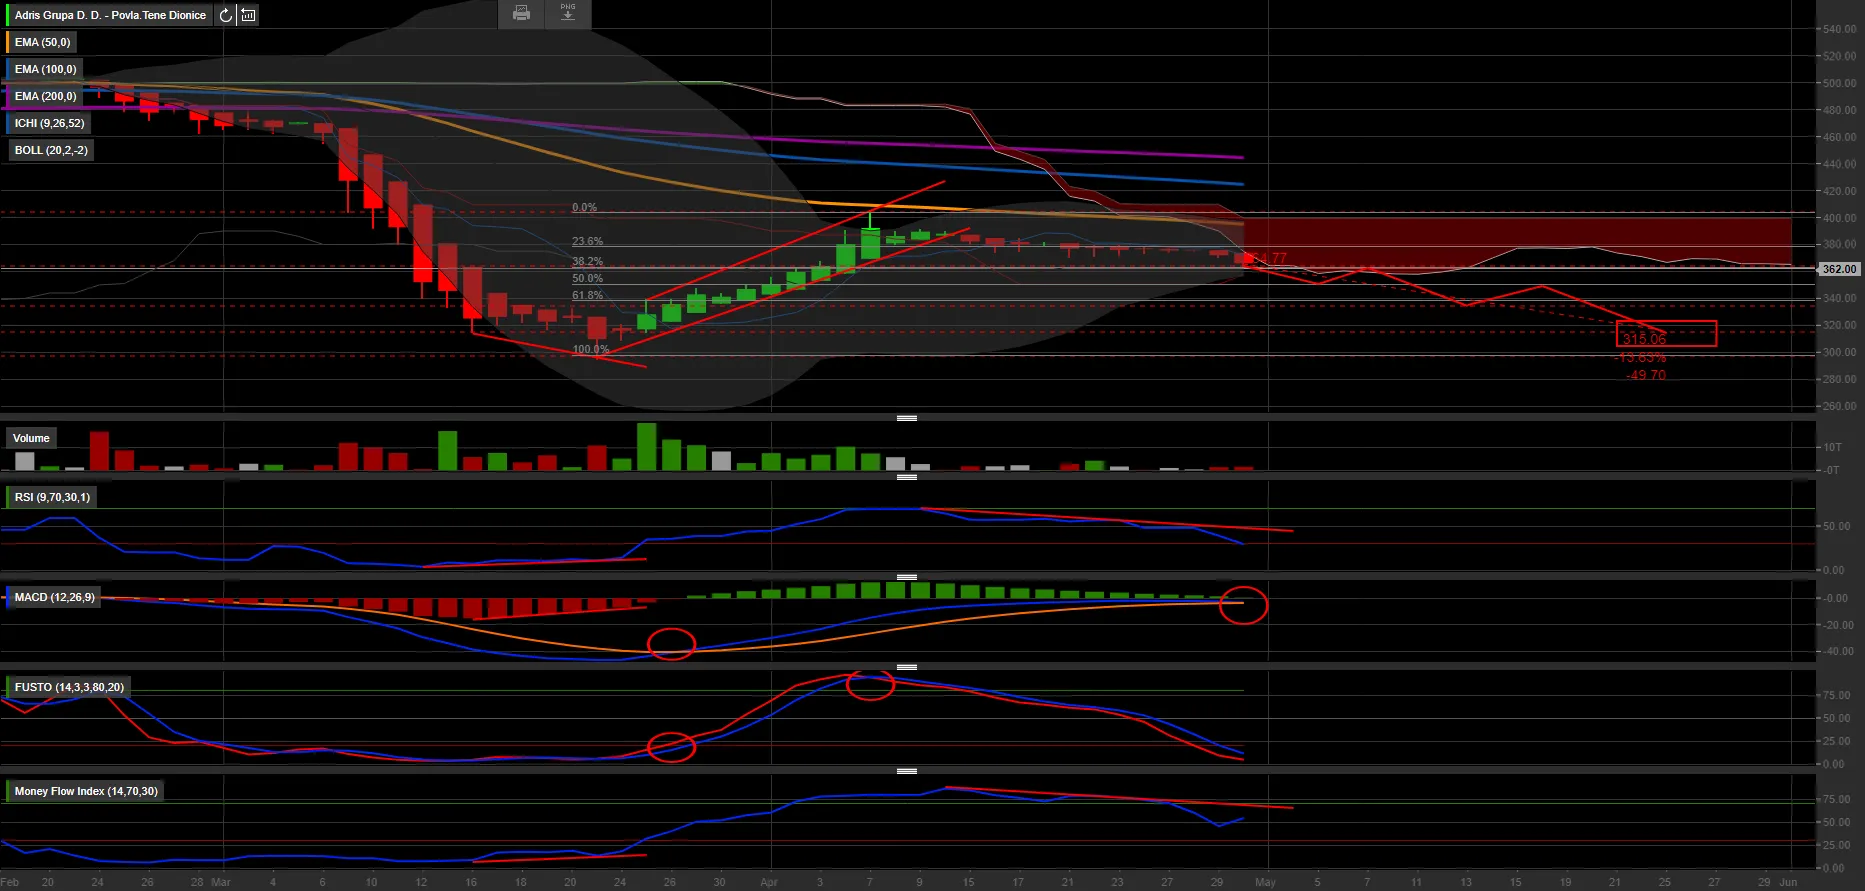Print the chart using printer icon
1865x891 pixels.
coord(521,13)
